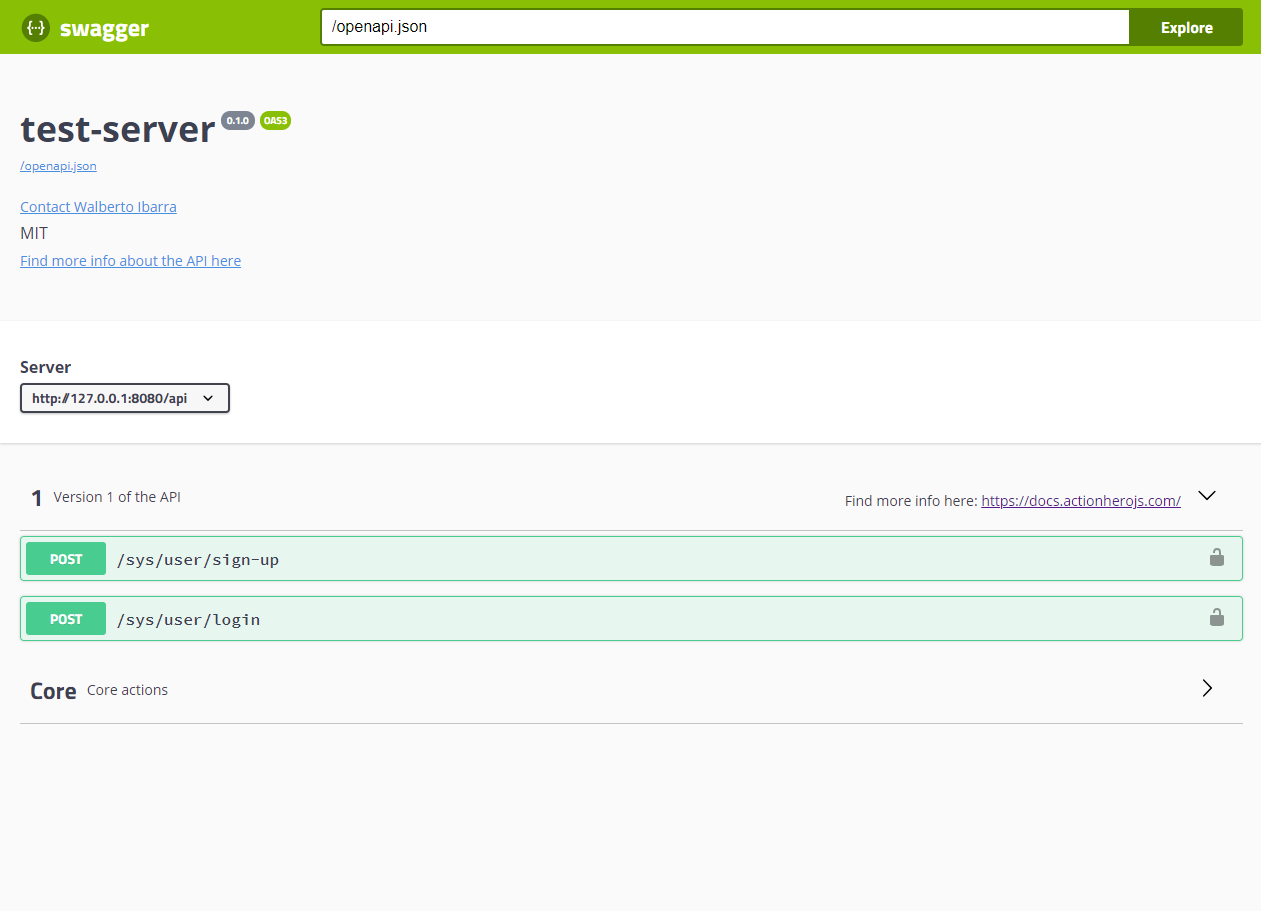The image size is (1261, 911).
Task: Click the POST badge for sign-up
Action: tap(66, 559)
